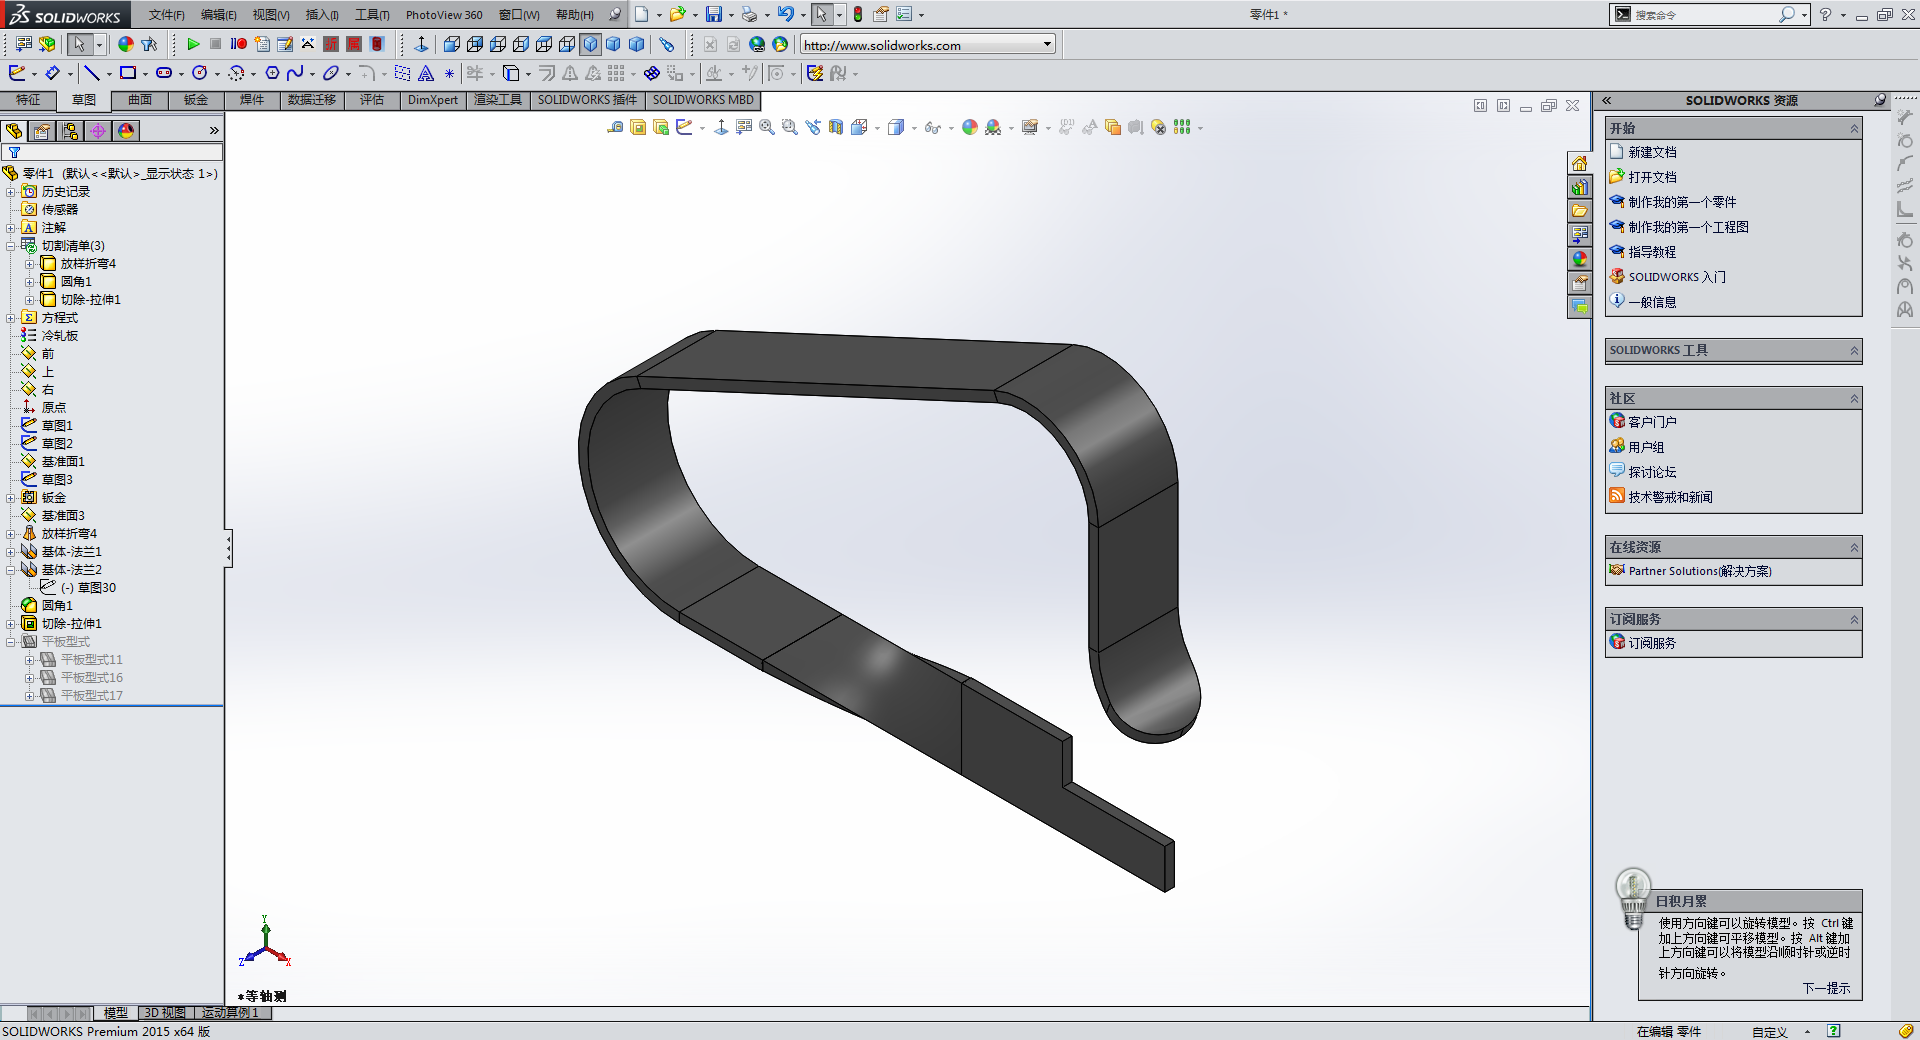This screenshot has height=1040, width=1920.
Task: Switch to the SOLIDWORKS MBD tab
Action: [x=703, y=100]
